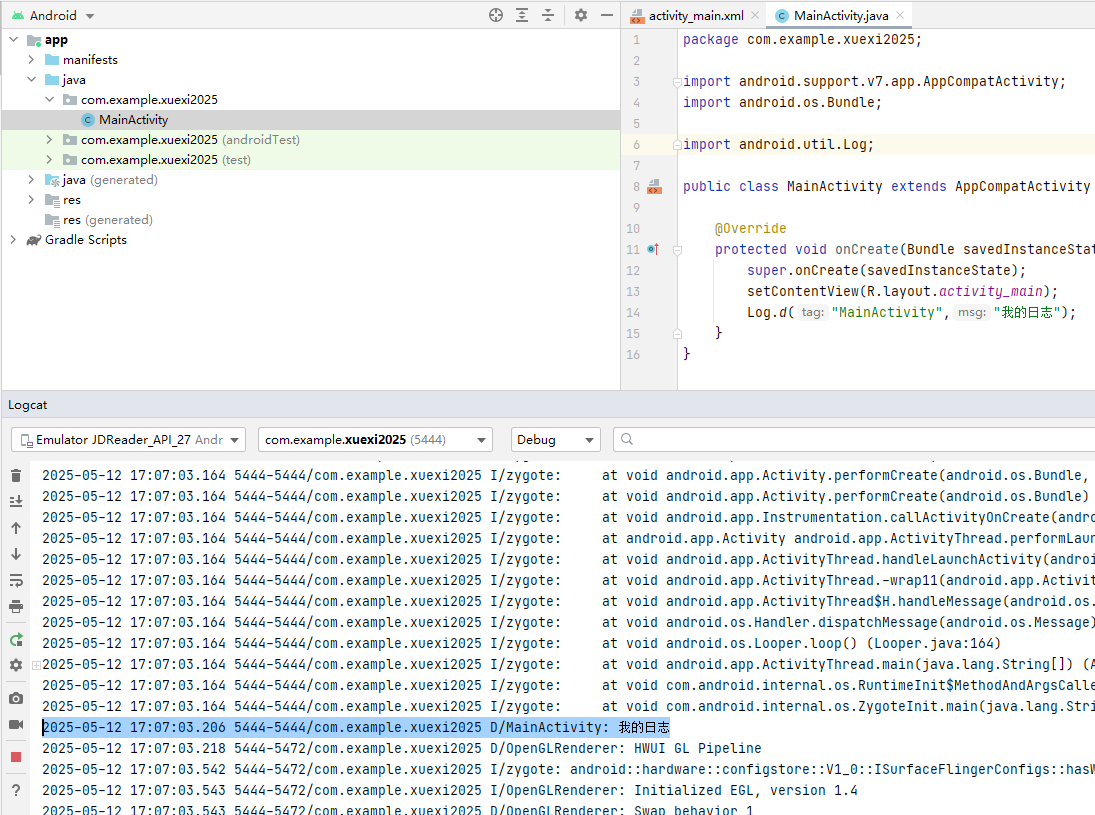Collapse the java folder
Viewport: 1095px width, 815px height.
pyautogui.click(x=31, y=80)
